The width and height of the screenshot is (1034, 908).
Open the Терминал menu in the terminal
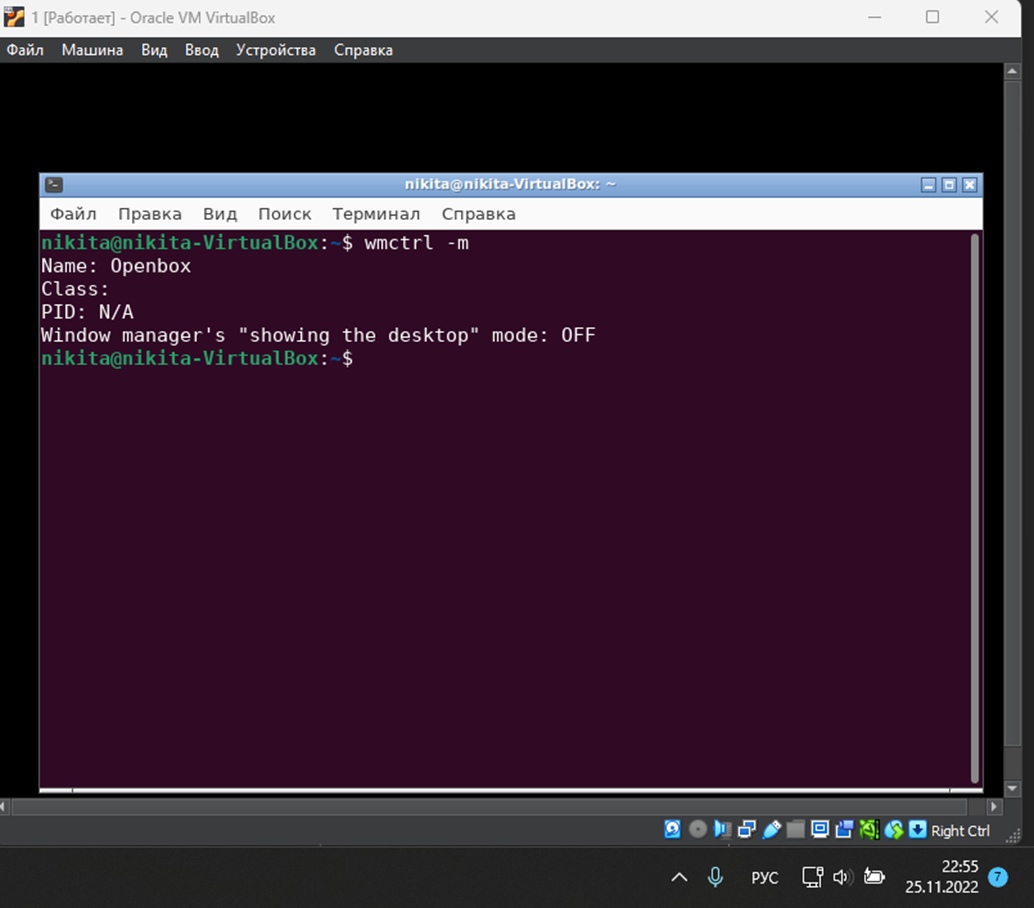[x=376, y=214]
